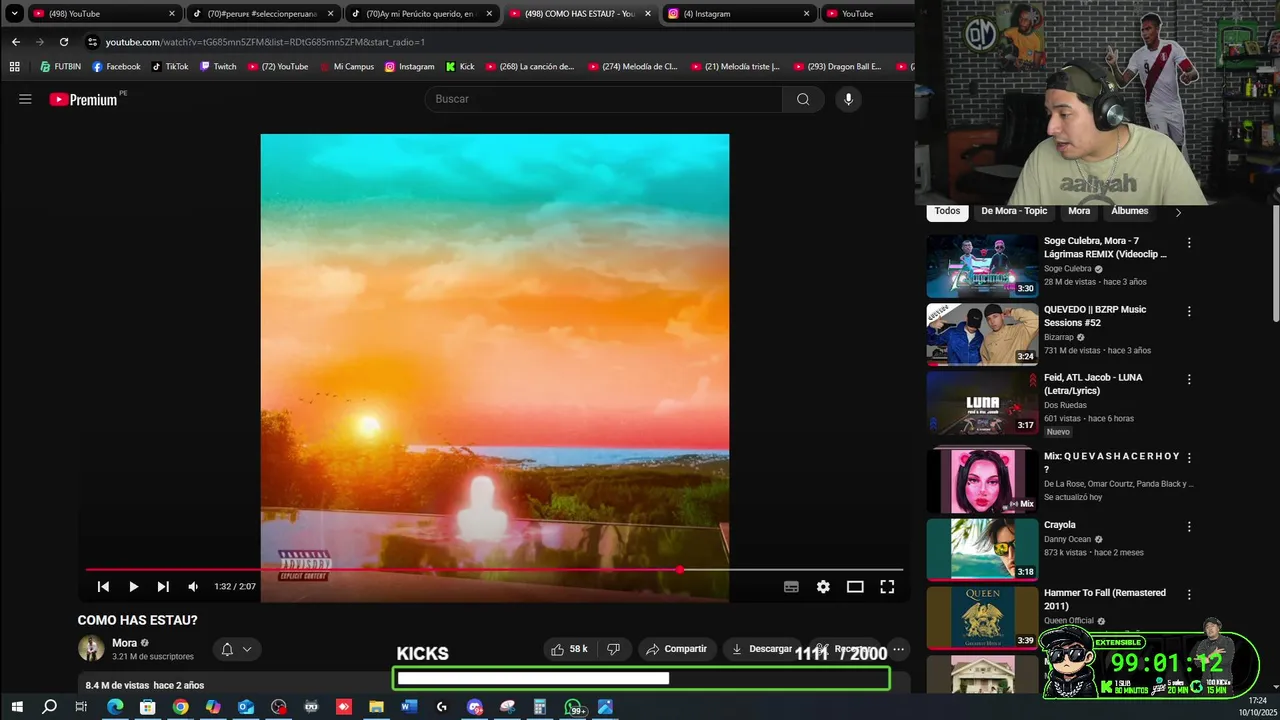Open File Explorer from the taskbar
Viewport: 1280px width, 720px height.
(376, 707)
